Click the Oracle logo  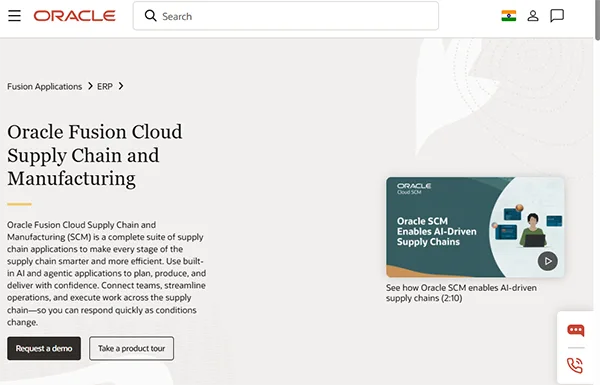coord(75,16)
